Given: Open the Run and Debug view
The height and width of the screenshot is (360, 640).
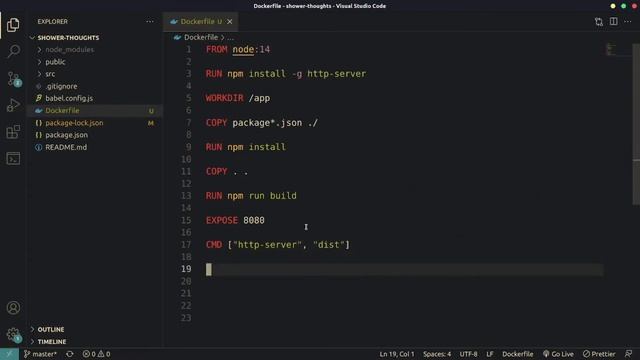Looking at the screenshot, I should coord(13,105).
